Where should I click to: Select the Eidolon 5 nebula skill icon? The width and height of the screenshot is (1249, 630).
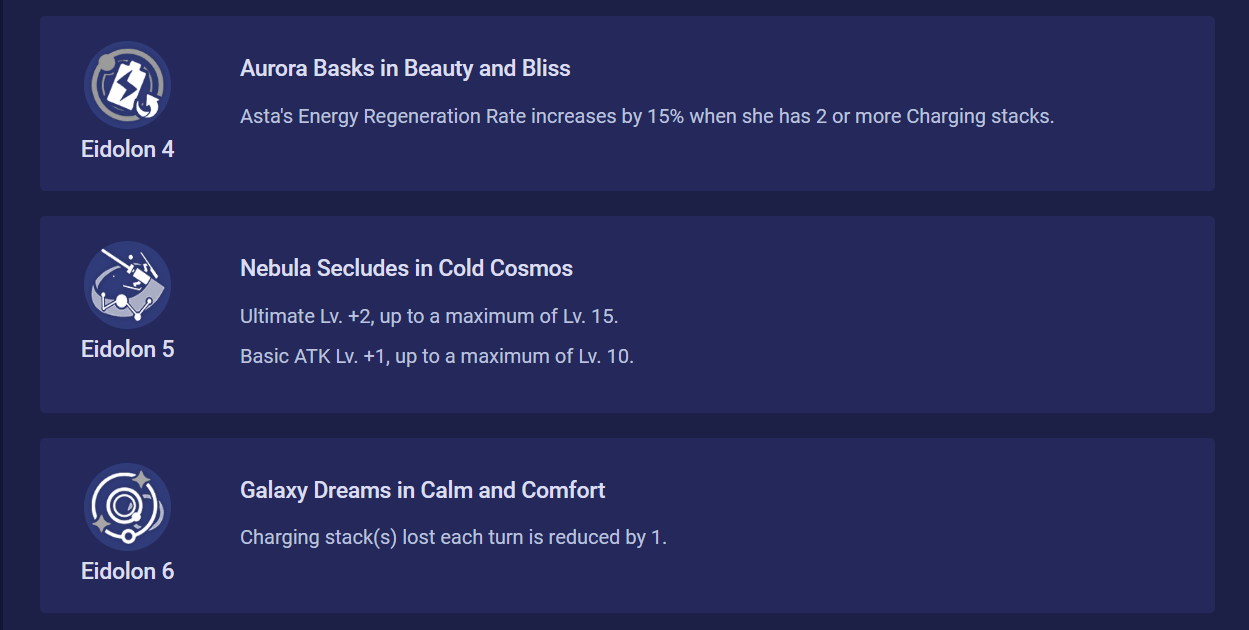click(x=127, y=285)
